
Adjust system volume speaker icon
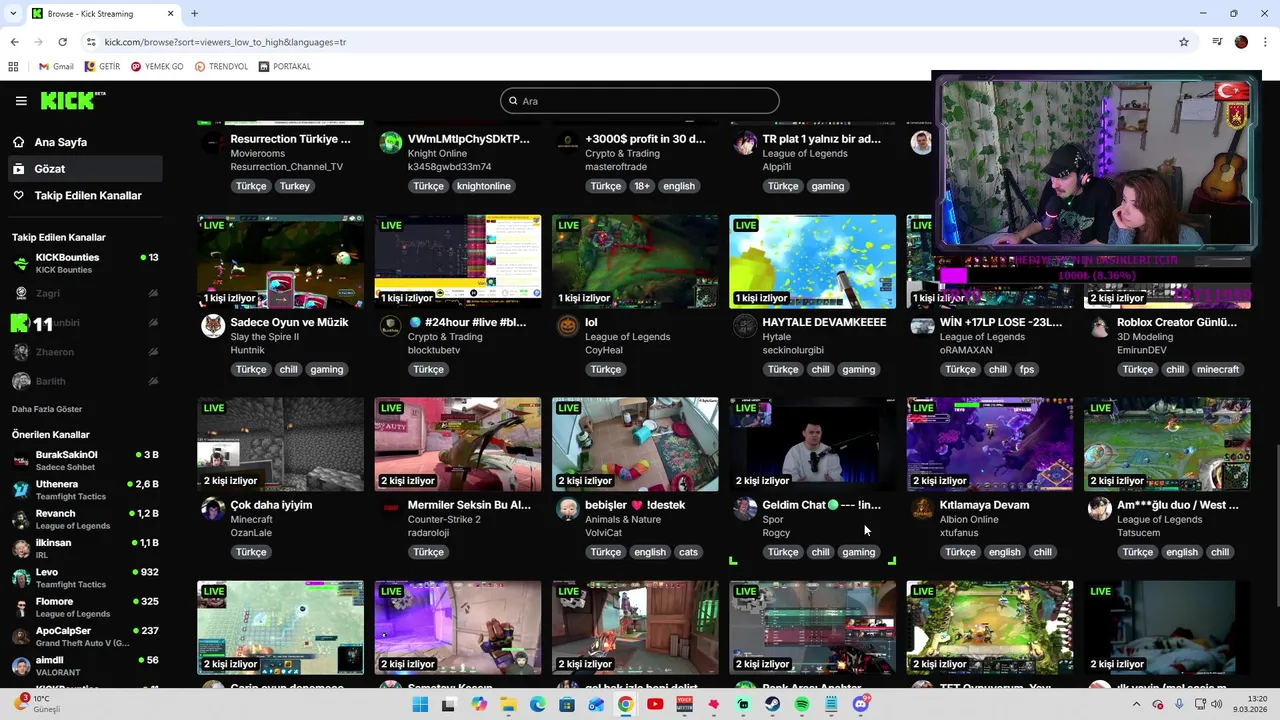(1217, 704)
